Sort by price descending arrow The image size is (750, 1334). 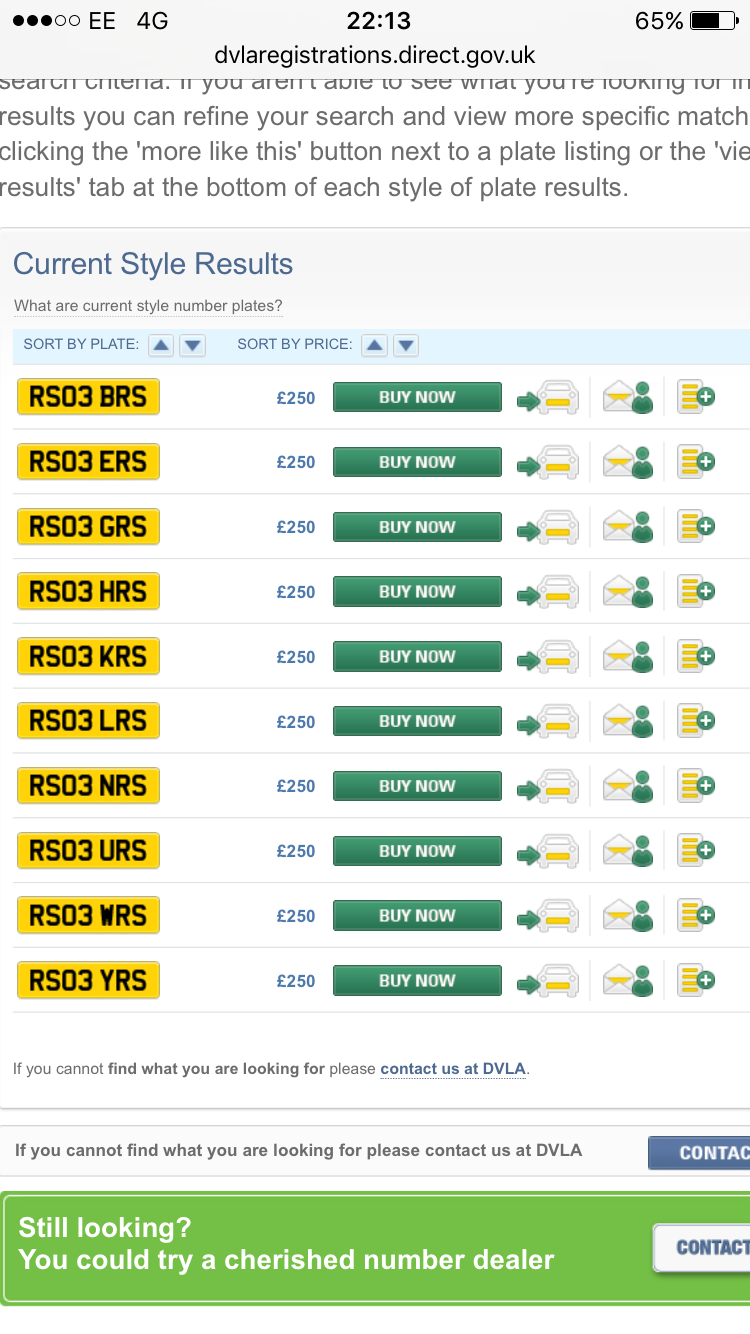tap(405, 345)
